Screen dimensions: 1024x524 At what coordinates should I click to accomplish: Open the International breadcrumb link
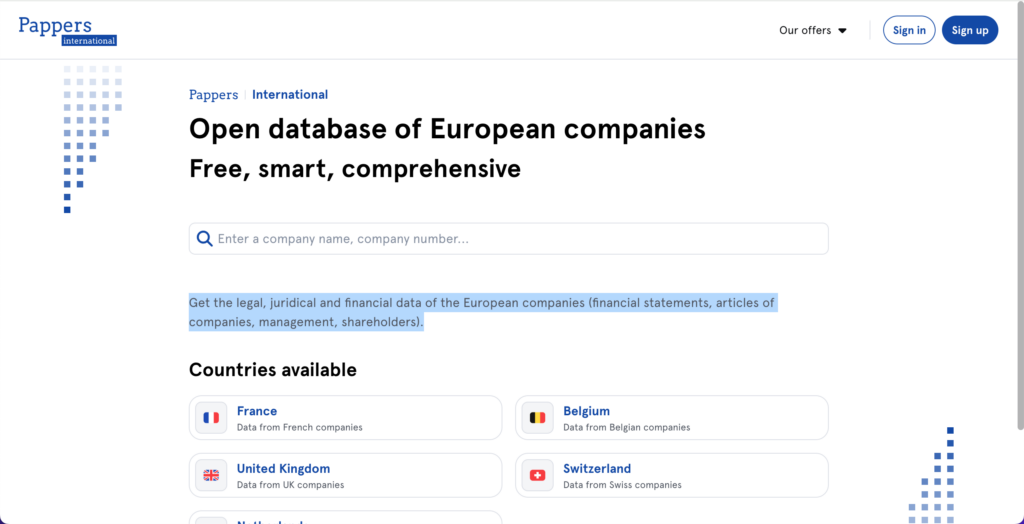click(x=290, y=95)
